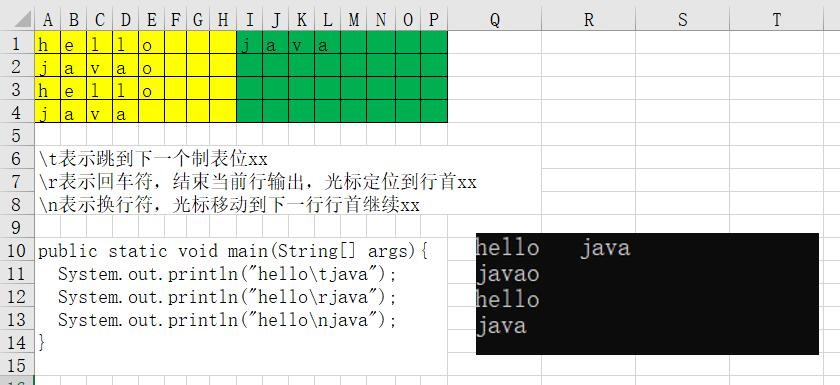Select row 1 header
840x385 pixels.
[x=17, y=42]
